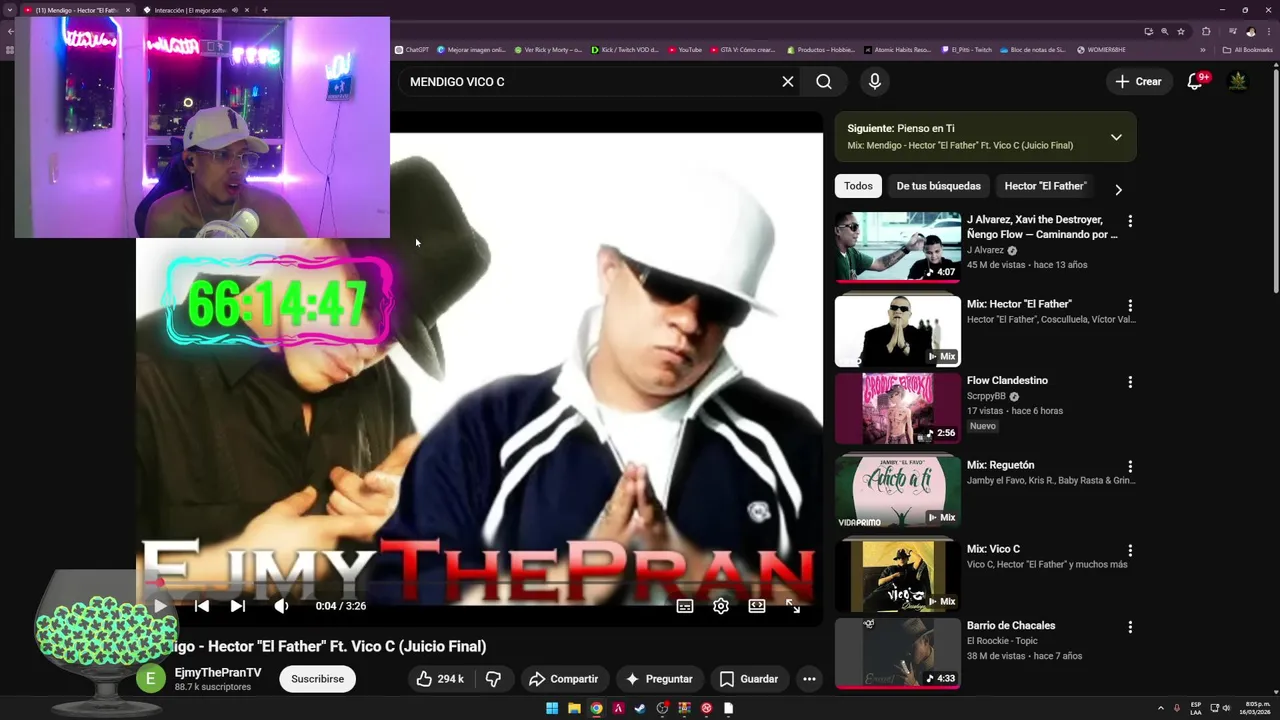
Task: Open EjmyThePranTV channel name
Action: pos(218,673)
